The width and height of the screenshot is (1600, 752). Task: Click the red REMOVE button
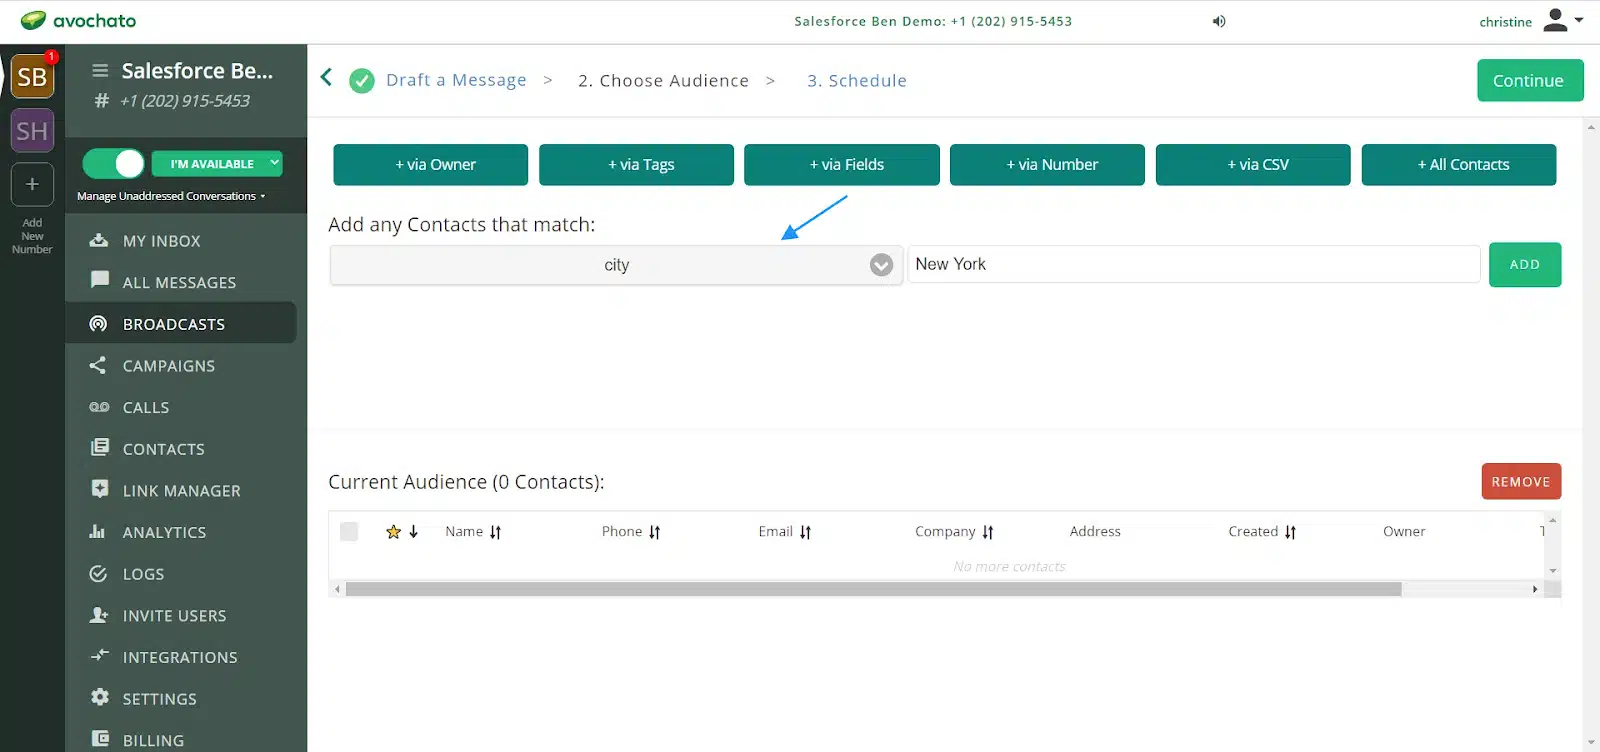click(x=1521, y=481)
